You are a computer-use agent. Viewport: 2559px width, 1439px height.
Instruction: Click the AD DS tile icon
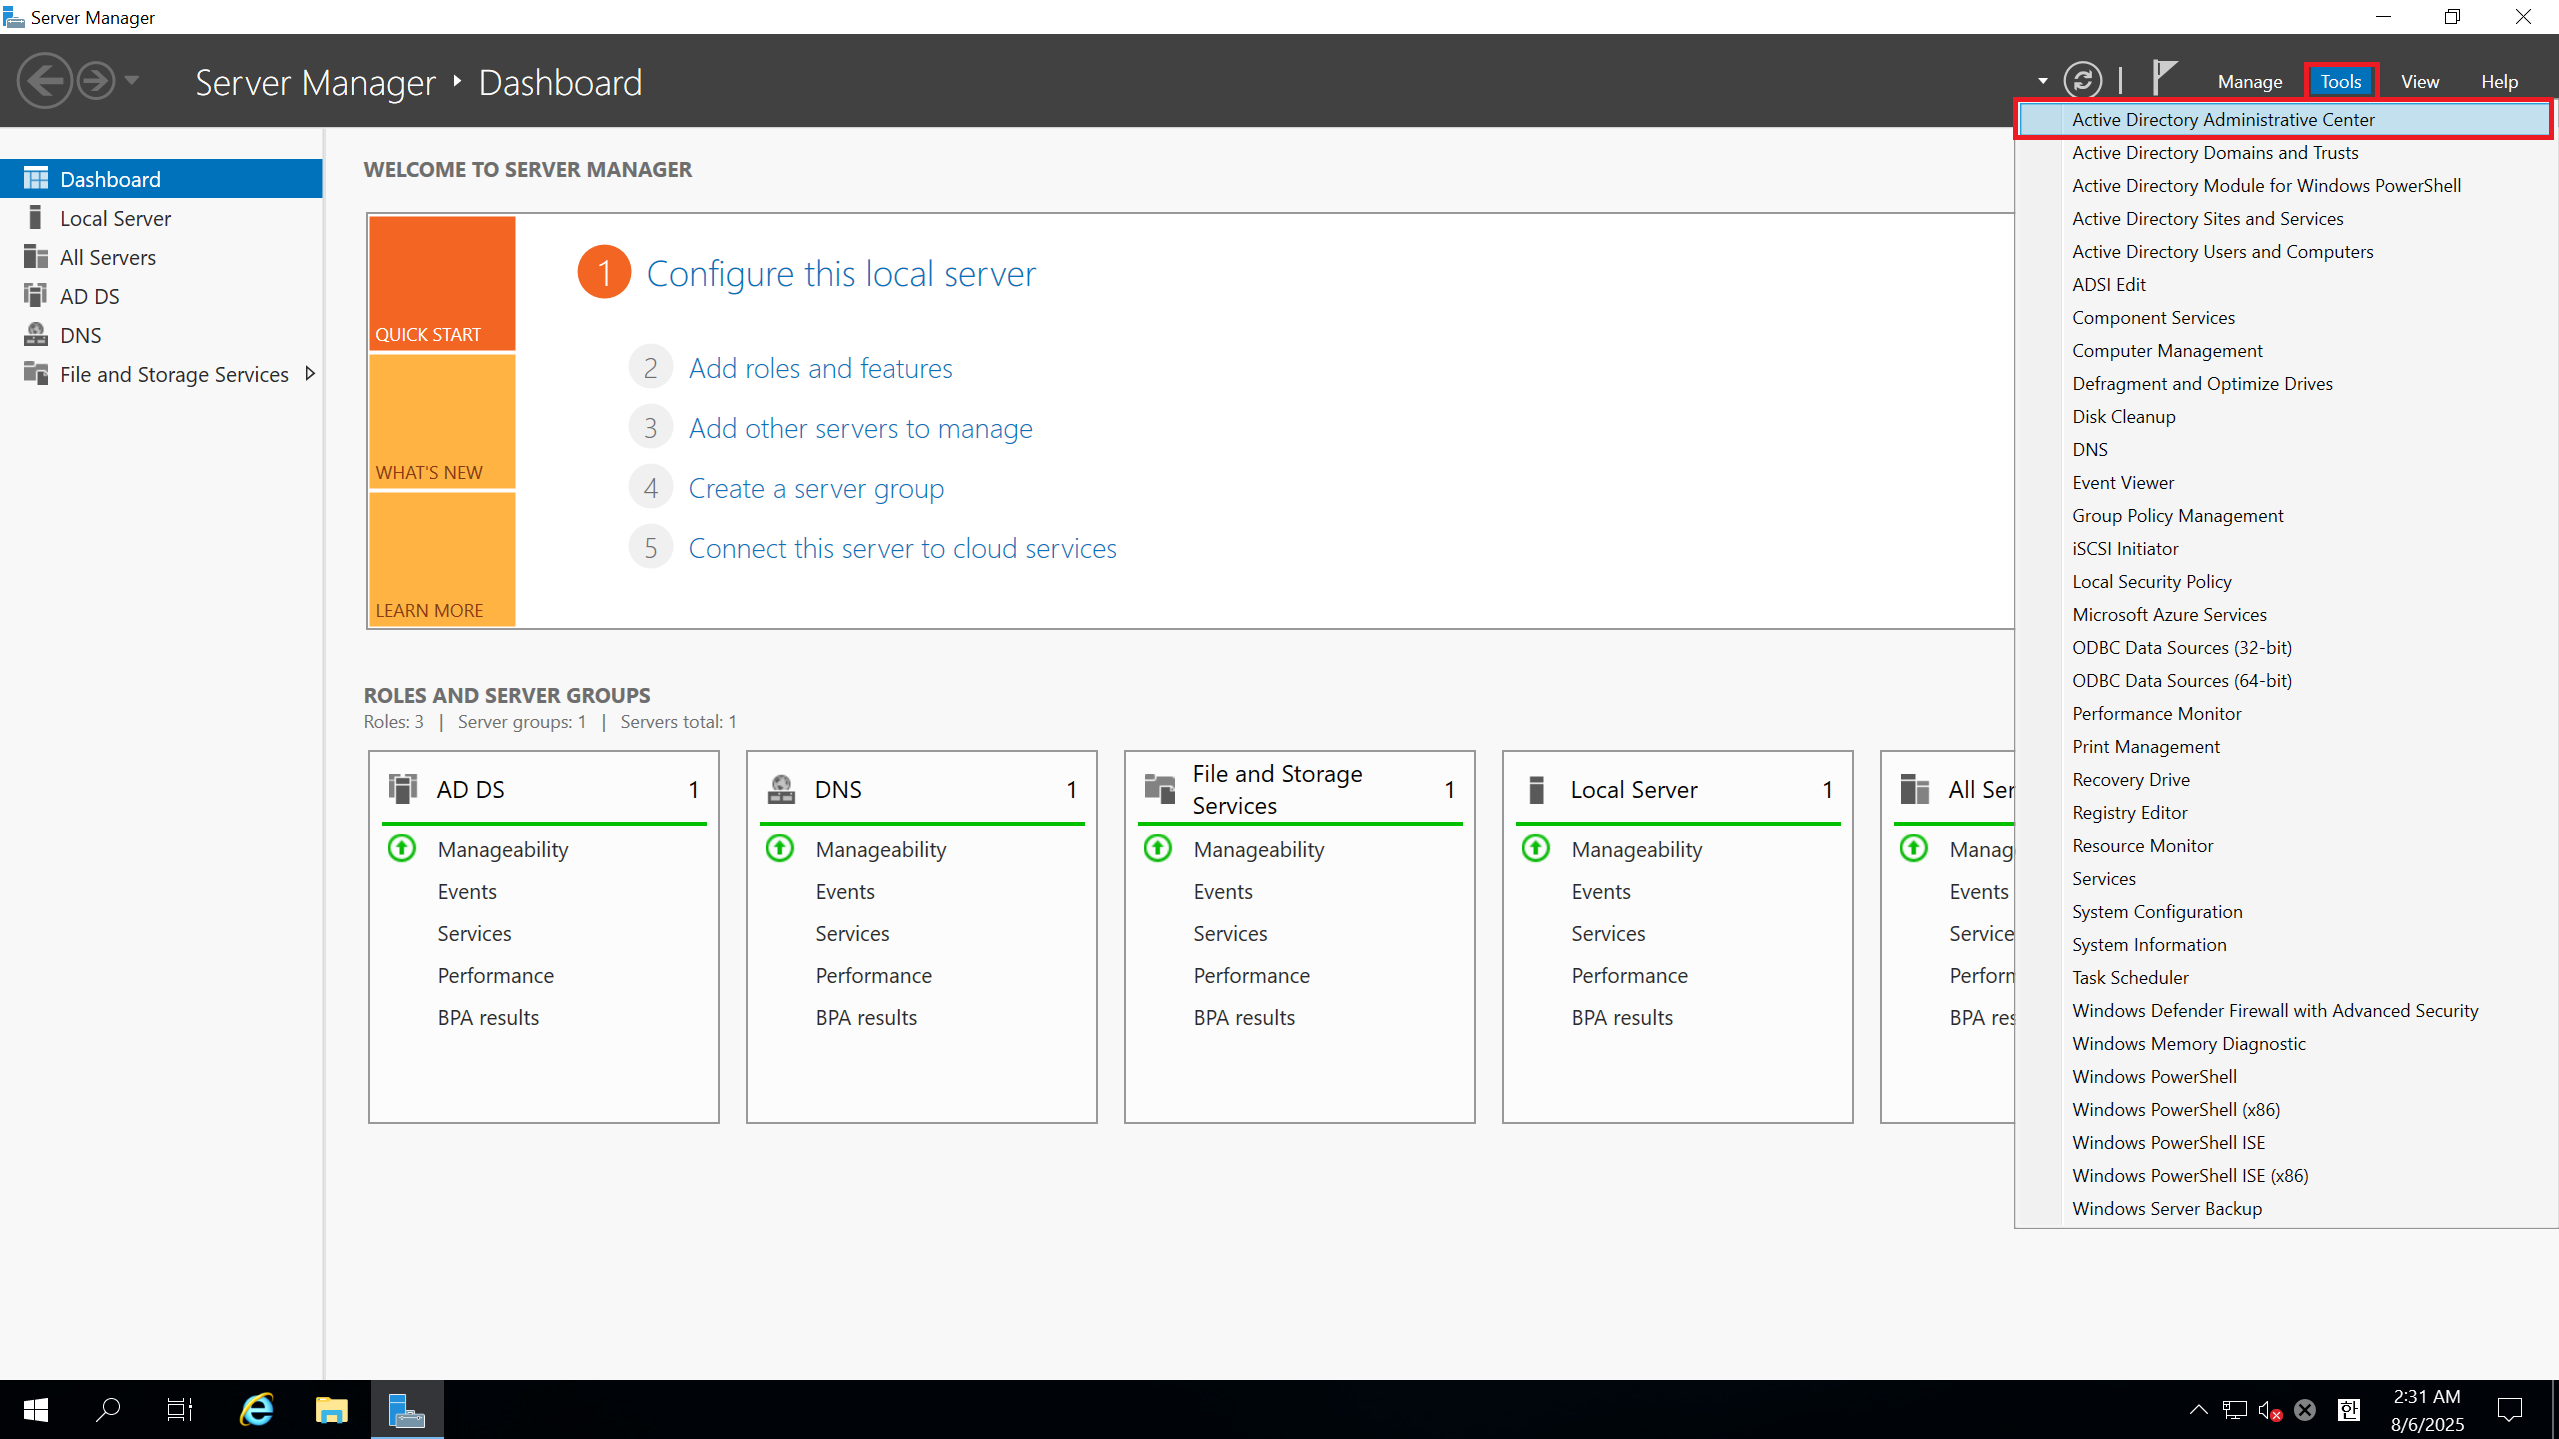point(403,789)
